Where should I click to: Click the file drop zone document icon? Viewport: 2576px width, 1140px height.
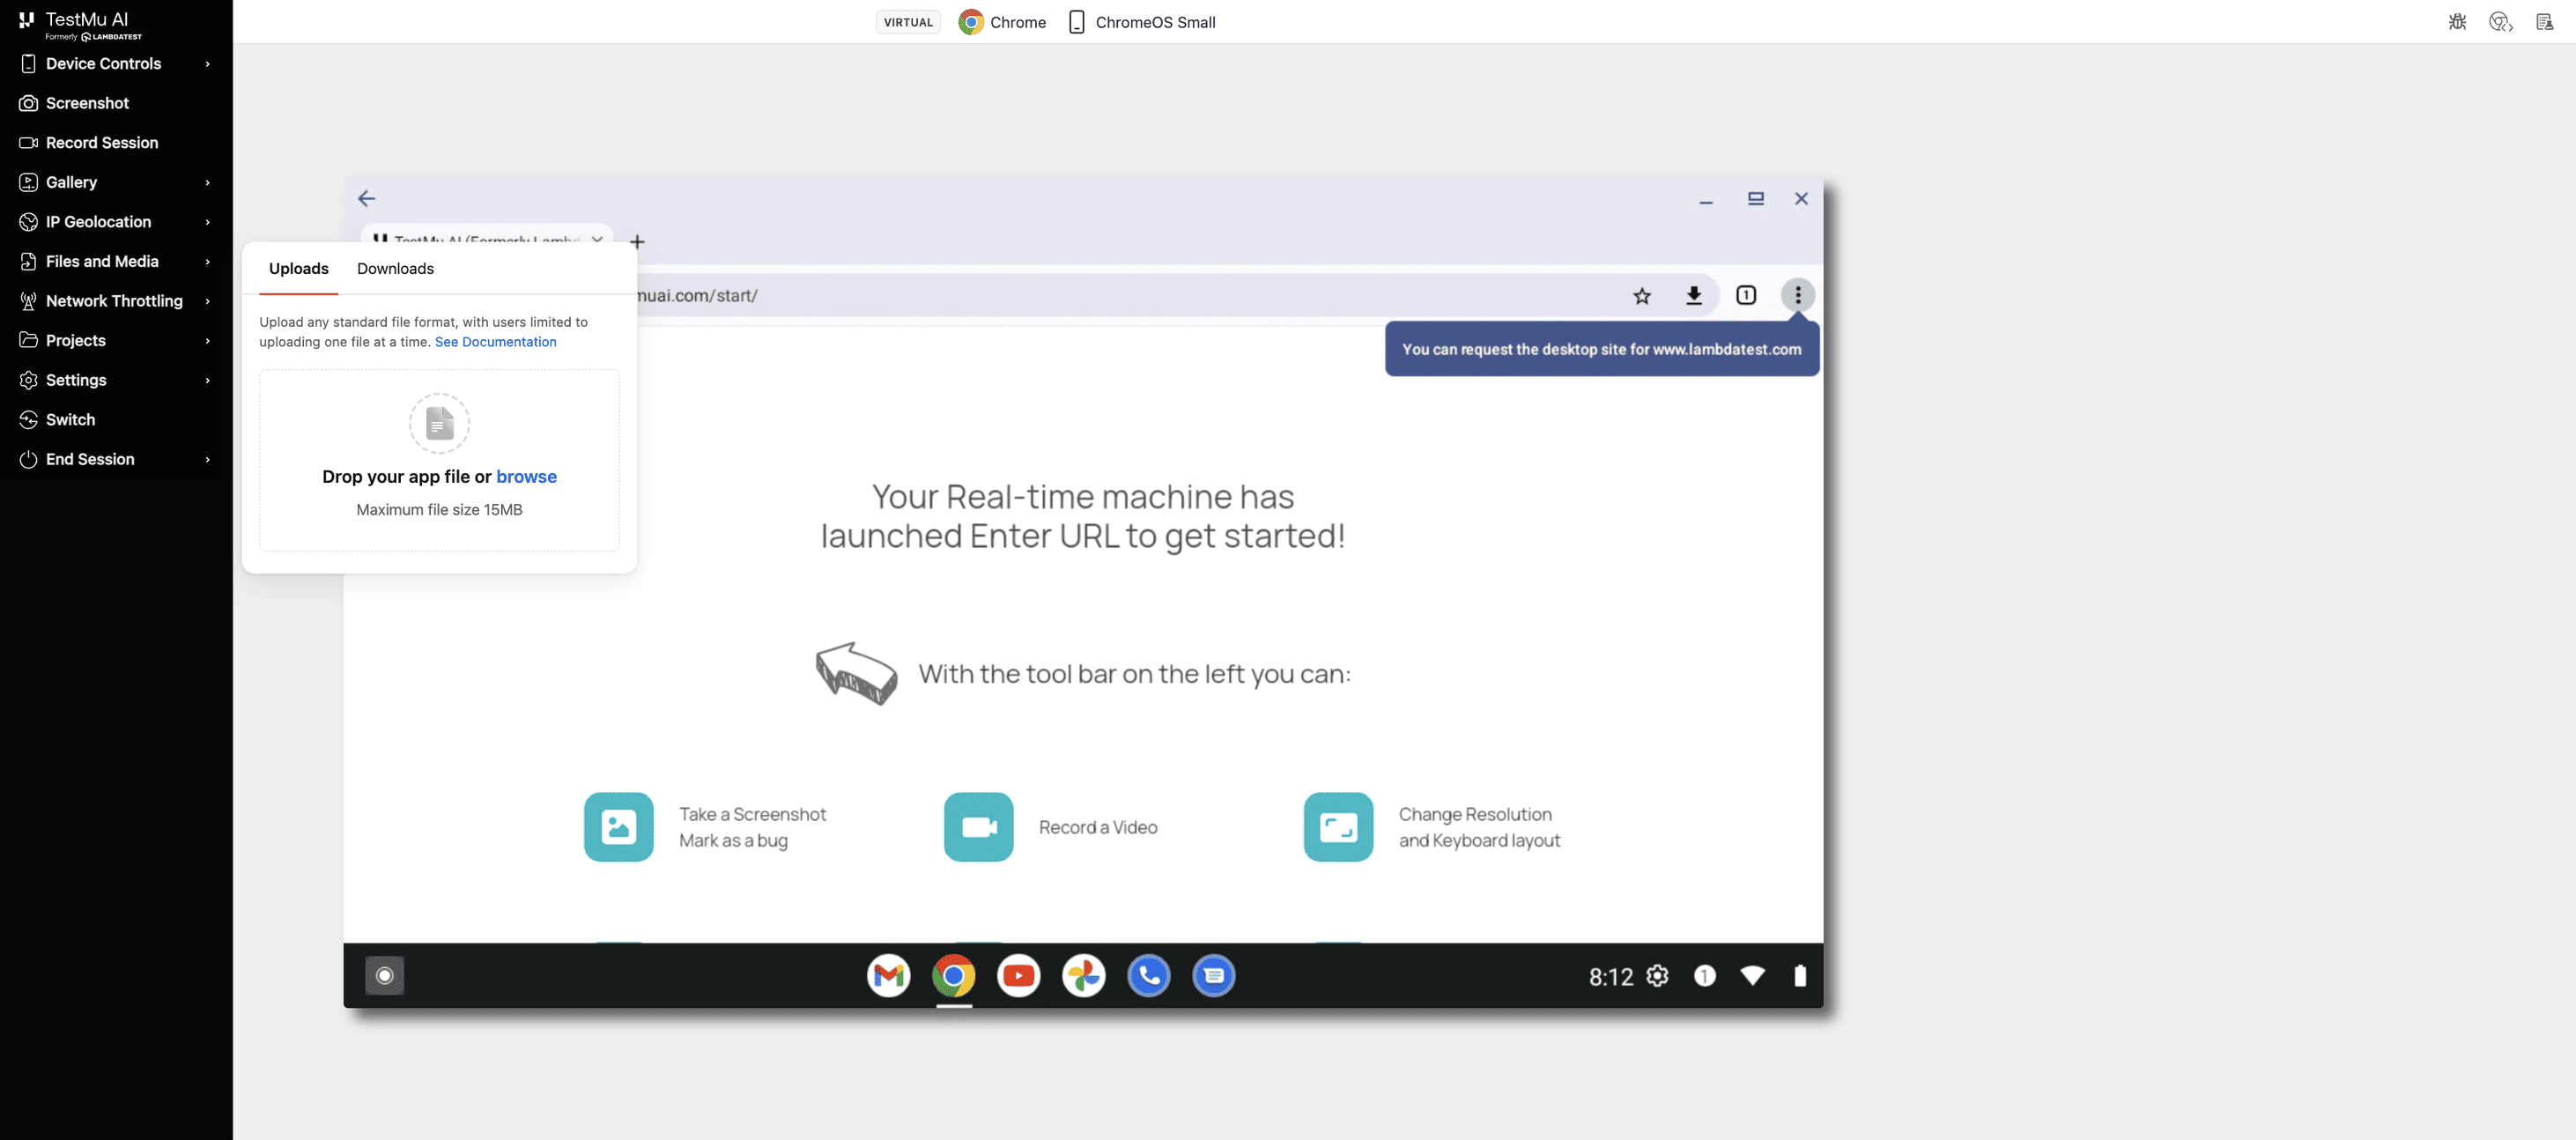pos(439,423)
